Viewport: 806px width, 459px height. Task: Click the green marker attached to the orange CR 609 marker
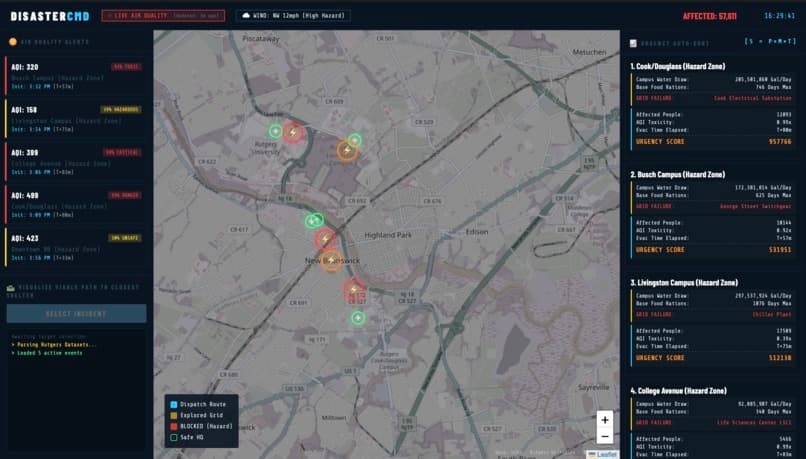coord(355,140)
